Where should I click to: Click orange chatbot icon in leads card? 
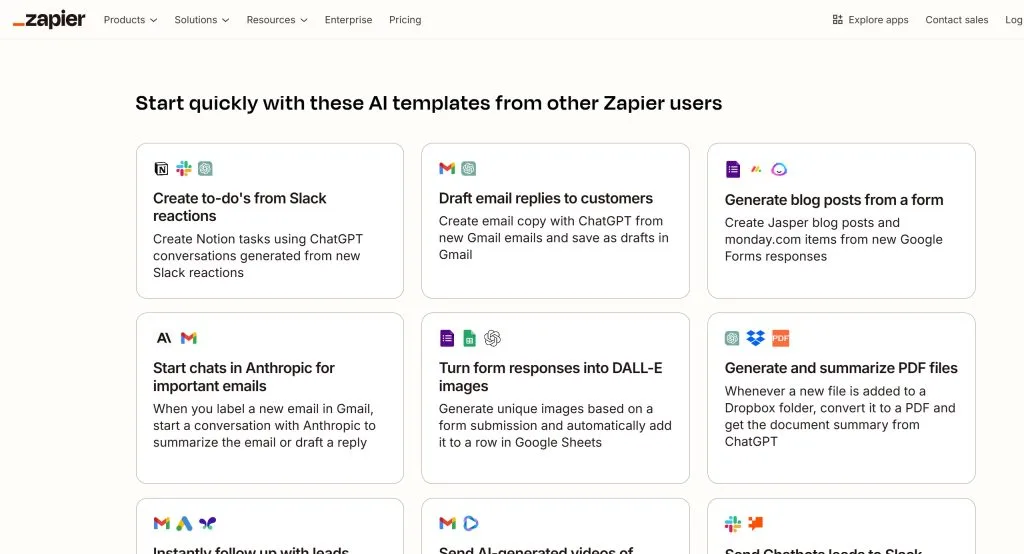(756, 523)
